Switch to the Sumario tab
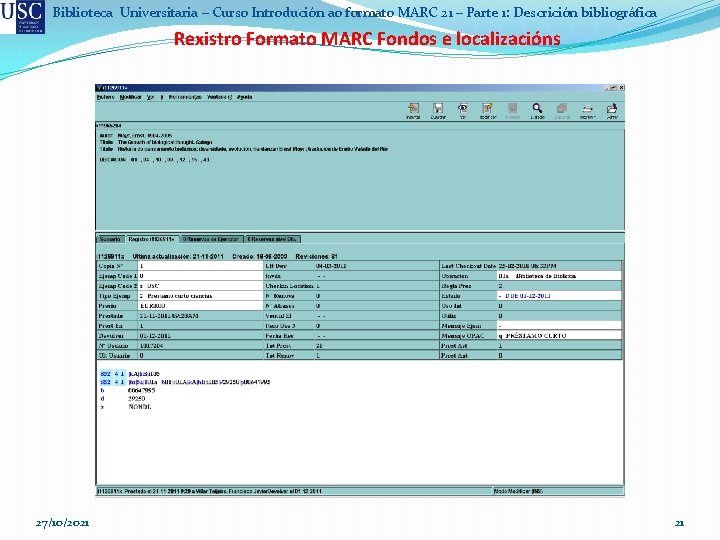This screenshot has height=540, width=720. [x=110, y=239]
